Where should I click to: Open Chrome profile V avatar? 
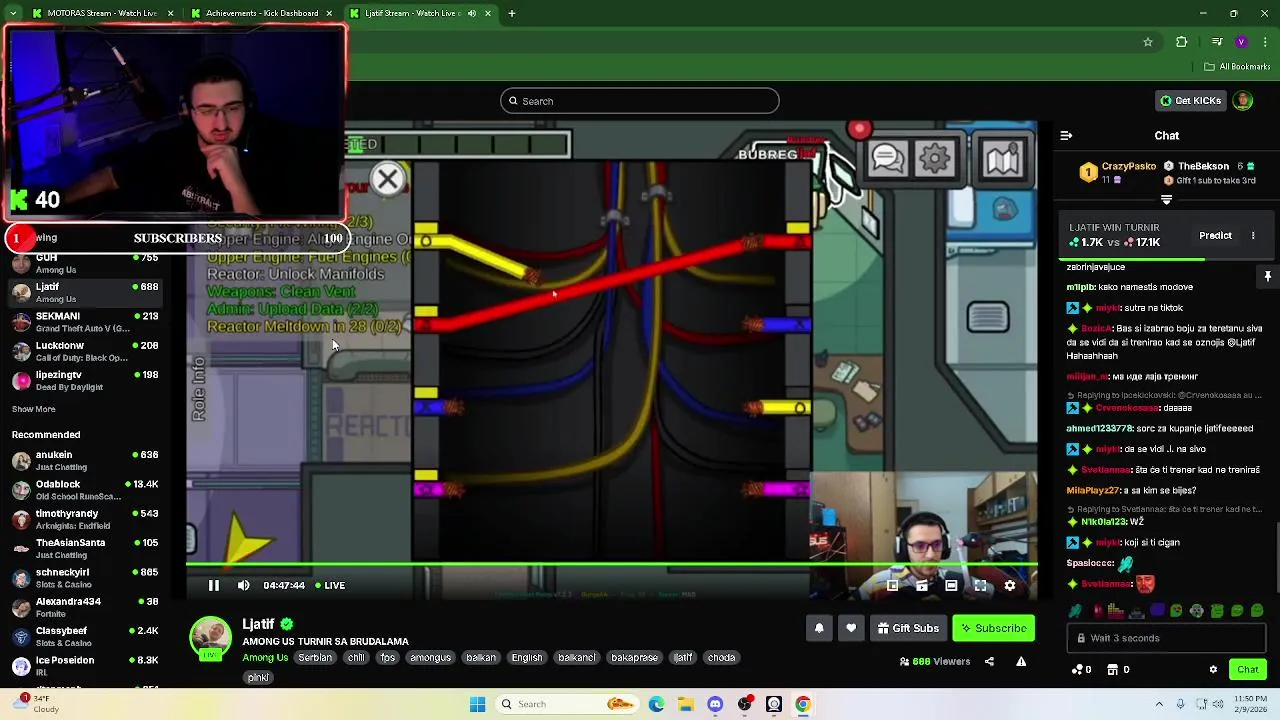click(x=1241, y=42)
